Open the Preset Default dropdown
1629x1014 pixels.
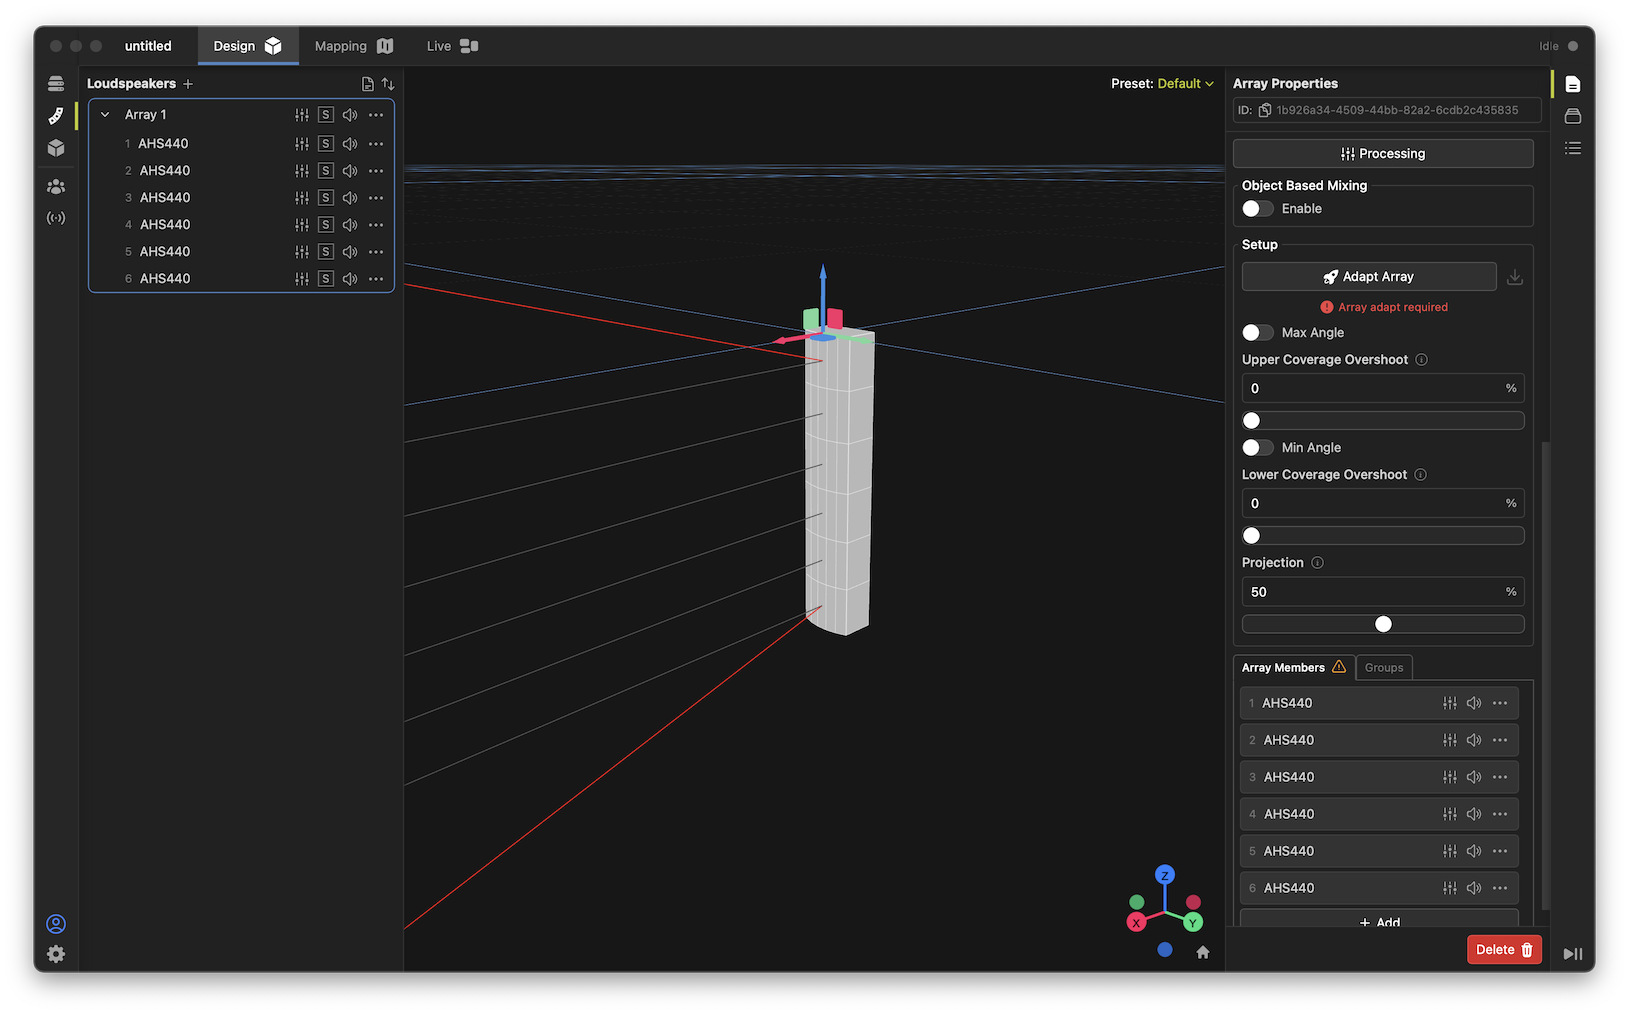coord(1185,84)
